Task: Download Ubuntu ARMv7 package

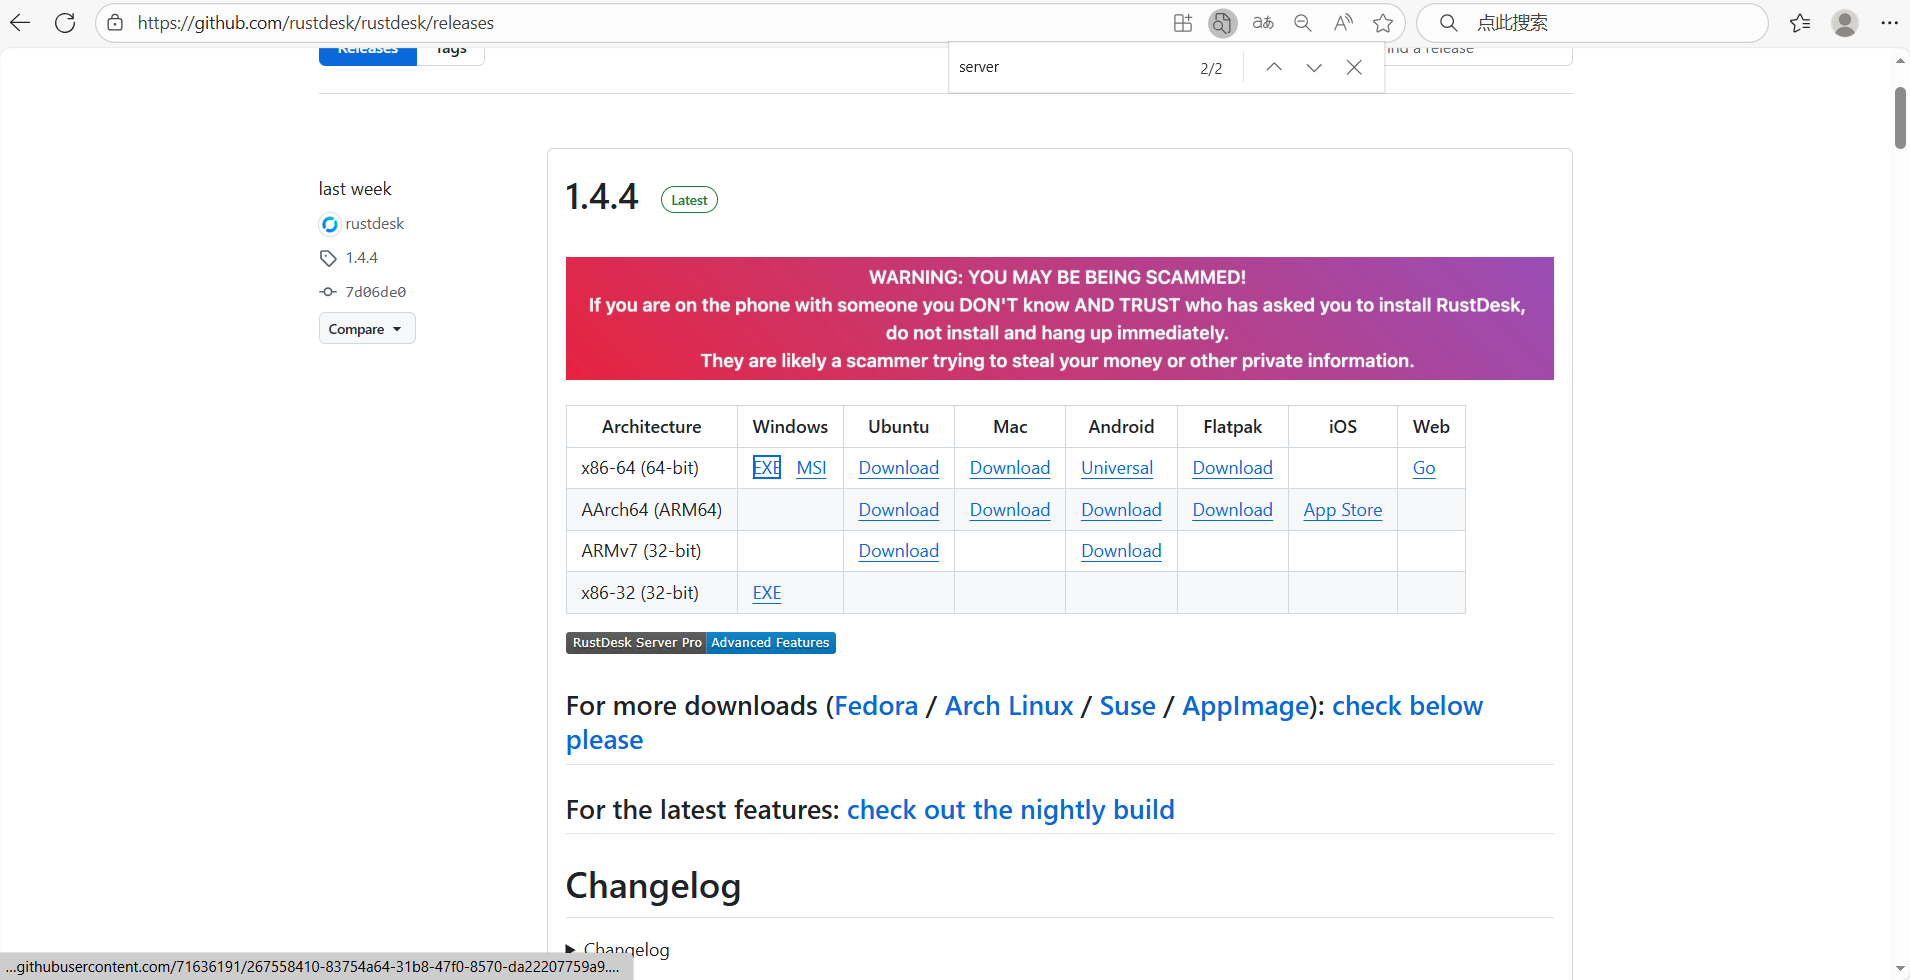Action: click(x=899, y=551)
